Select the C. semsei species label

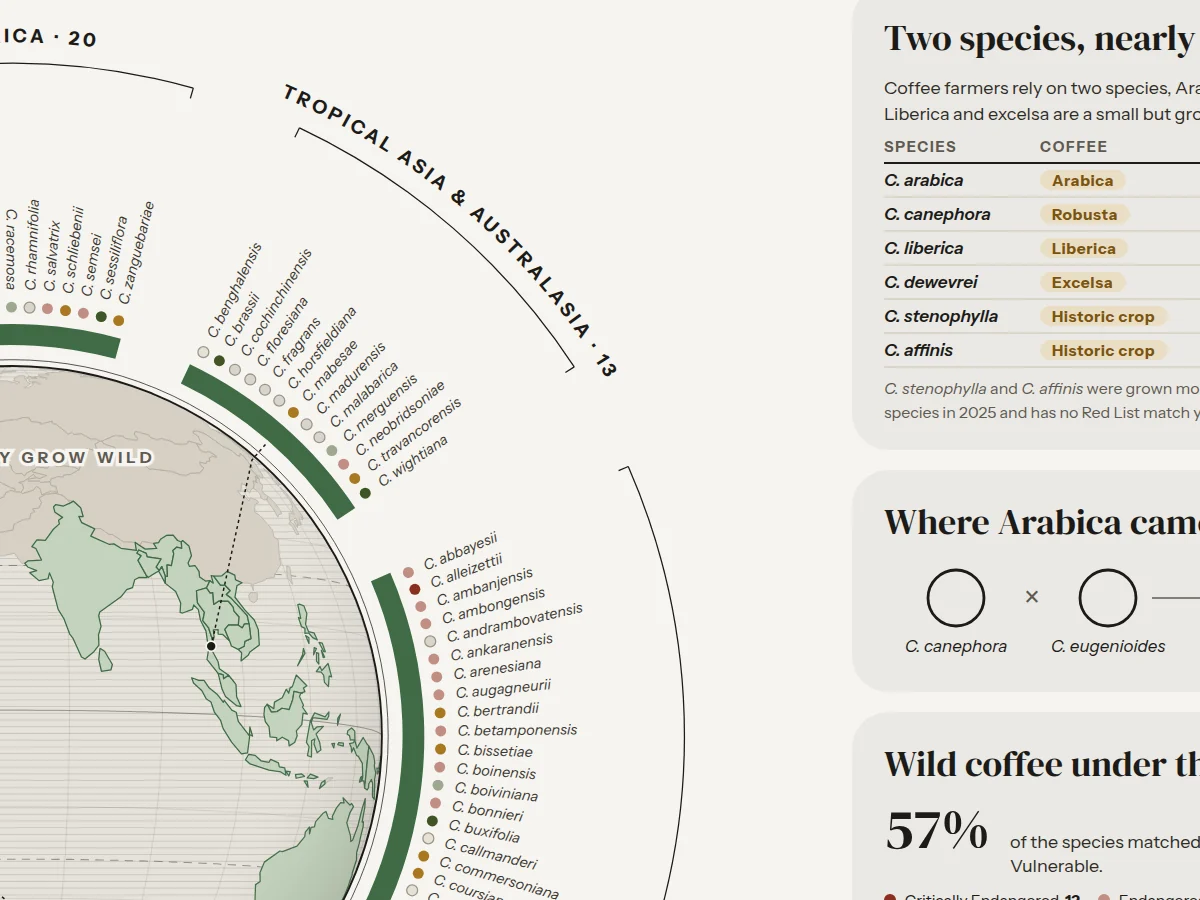pos(91,266)
